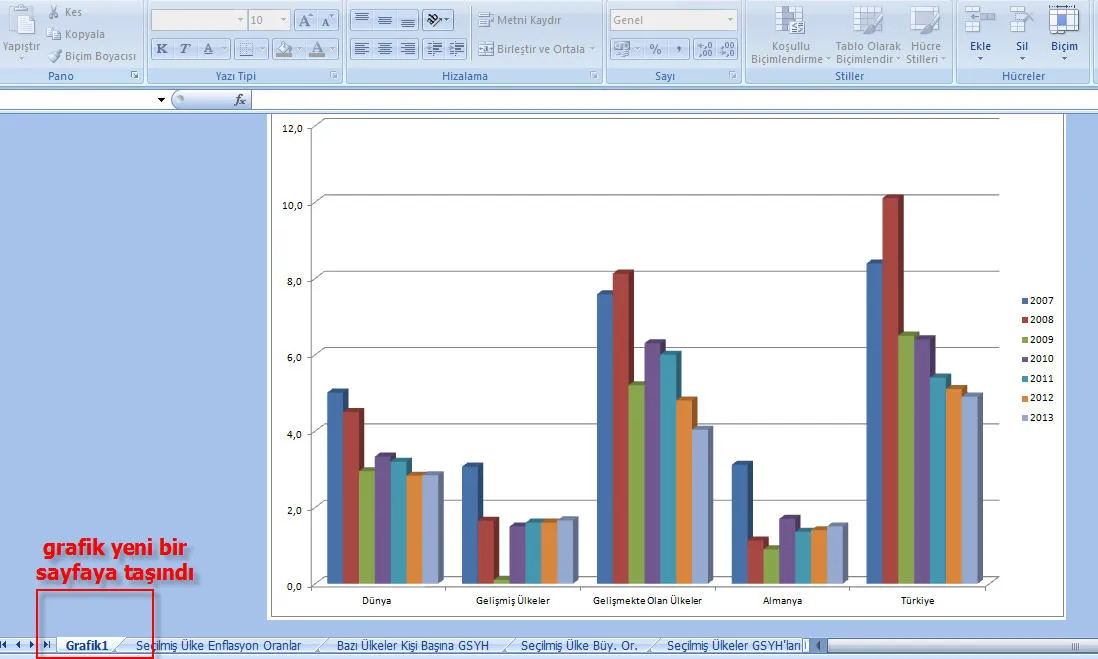Click the 2008 legend color swatch
Image resolution: width=1098 pixels, height=659 pixels.
click(x=1025, y=320)
